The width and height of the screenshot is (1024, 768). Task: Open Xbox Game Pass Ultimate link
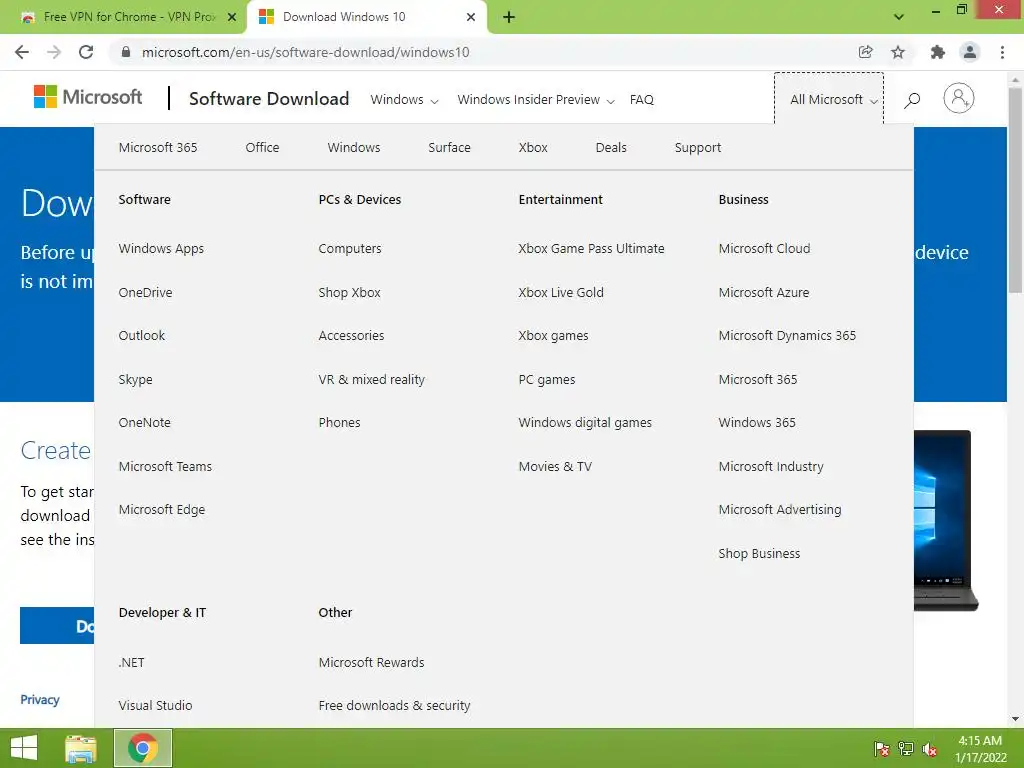point(592,249)
